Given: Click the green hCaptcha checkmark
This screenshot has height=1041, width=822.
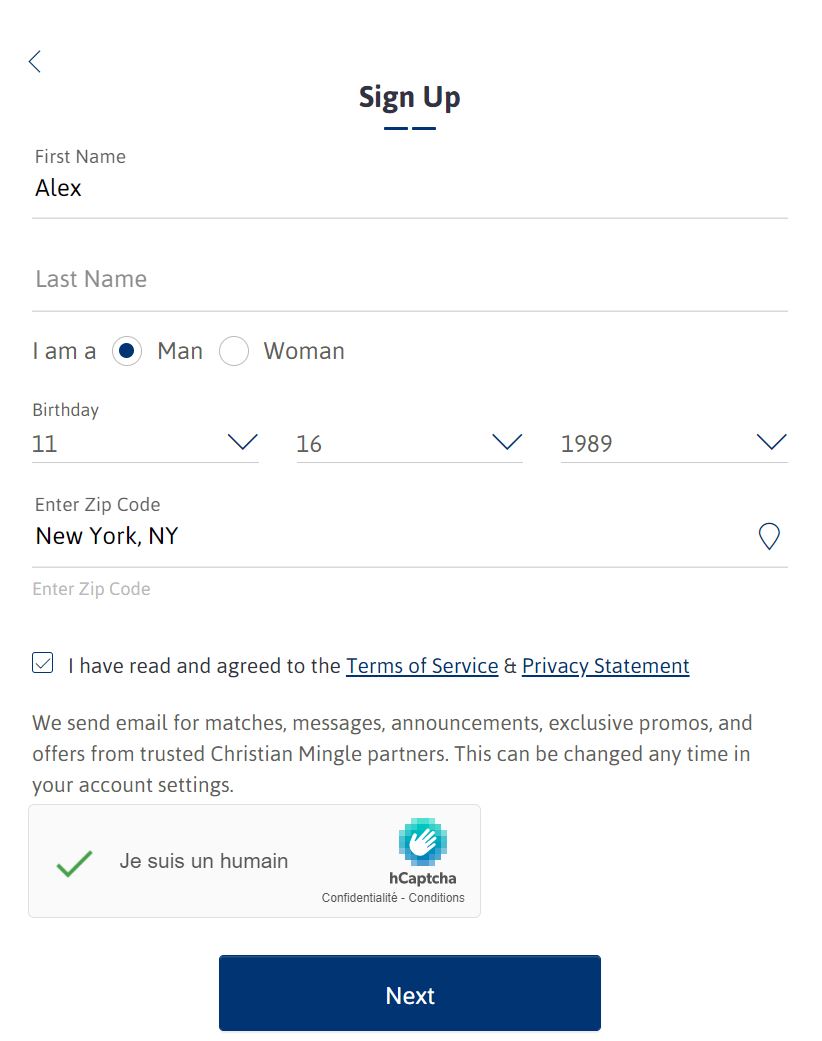Looking at the screenshot, I should click(74, 863).
